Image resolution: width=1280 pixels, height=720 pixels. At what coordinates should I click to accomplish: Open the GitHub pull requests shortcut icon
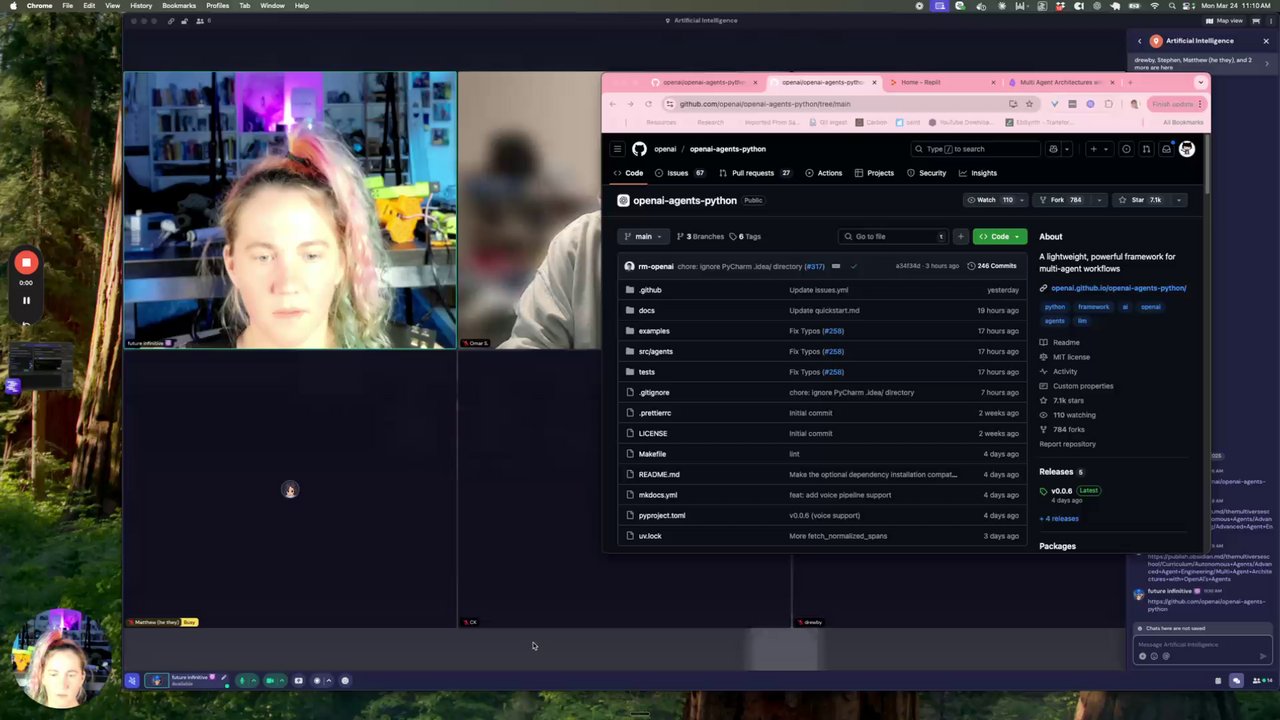(x=1146, y=149)
